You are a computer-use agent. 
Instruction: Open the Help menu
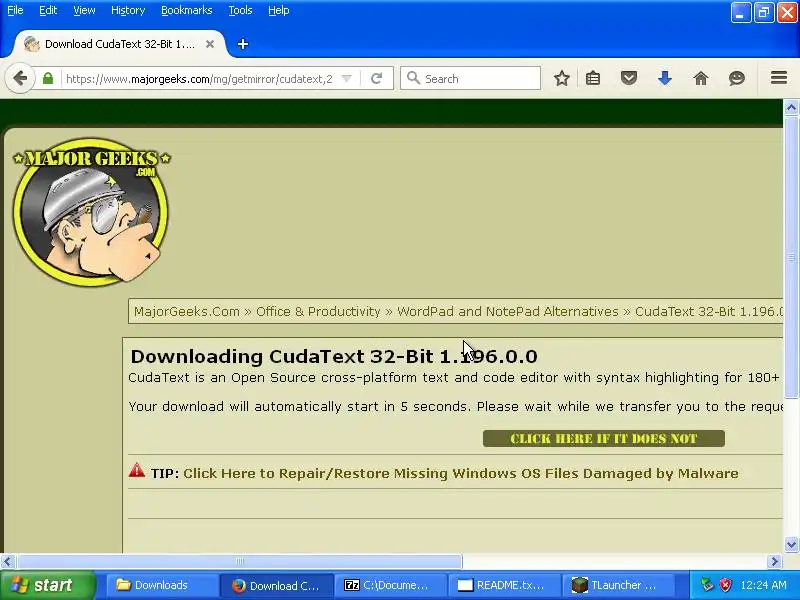(279, 10)
